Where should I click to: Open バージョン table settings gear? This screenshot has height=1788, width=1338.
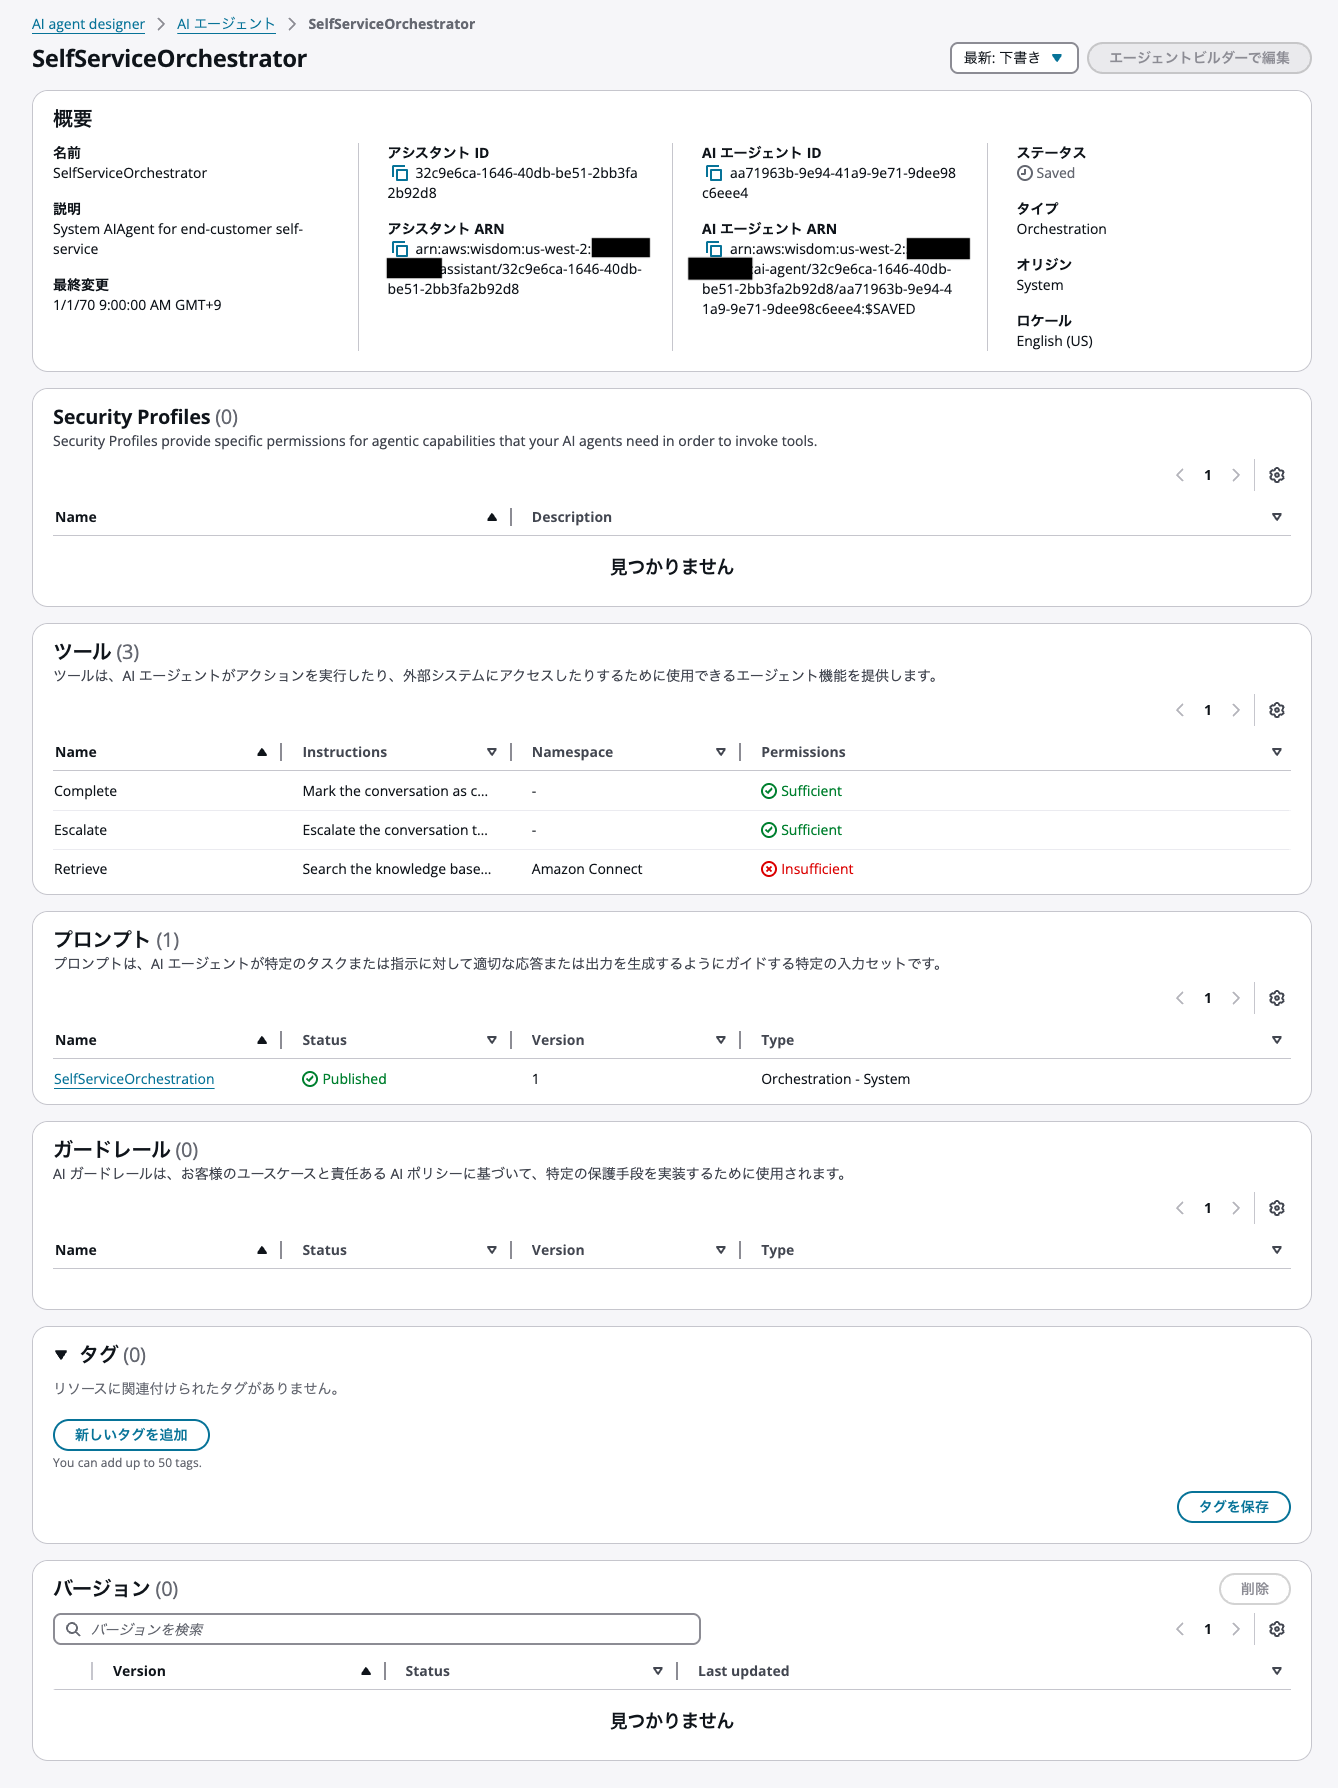point(1276,1629)
